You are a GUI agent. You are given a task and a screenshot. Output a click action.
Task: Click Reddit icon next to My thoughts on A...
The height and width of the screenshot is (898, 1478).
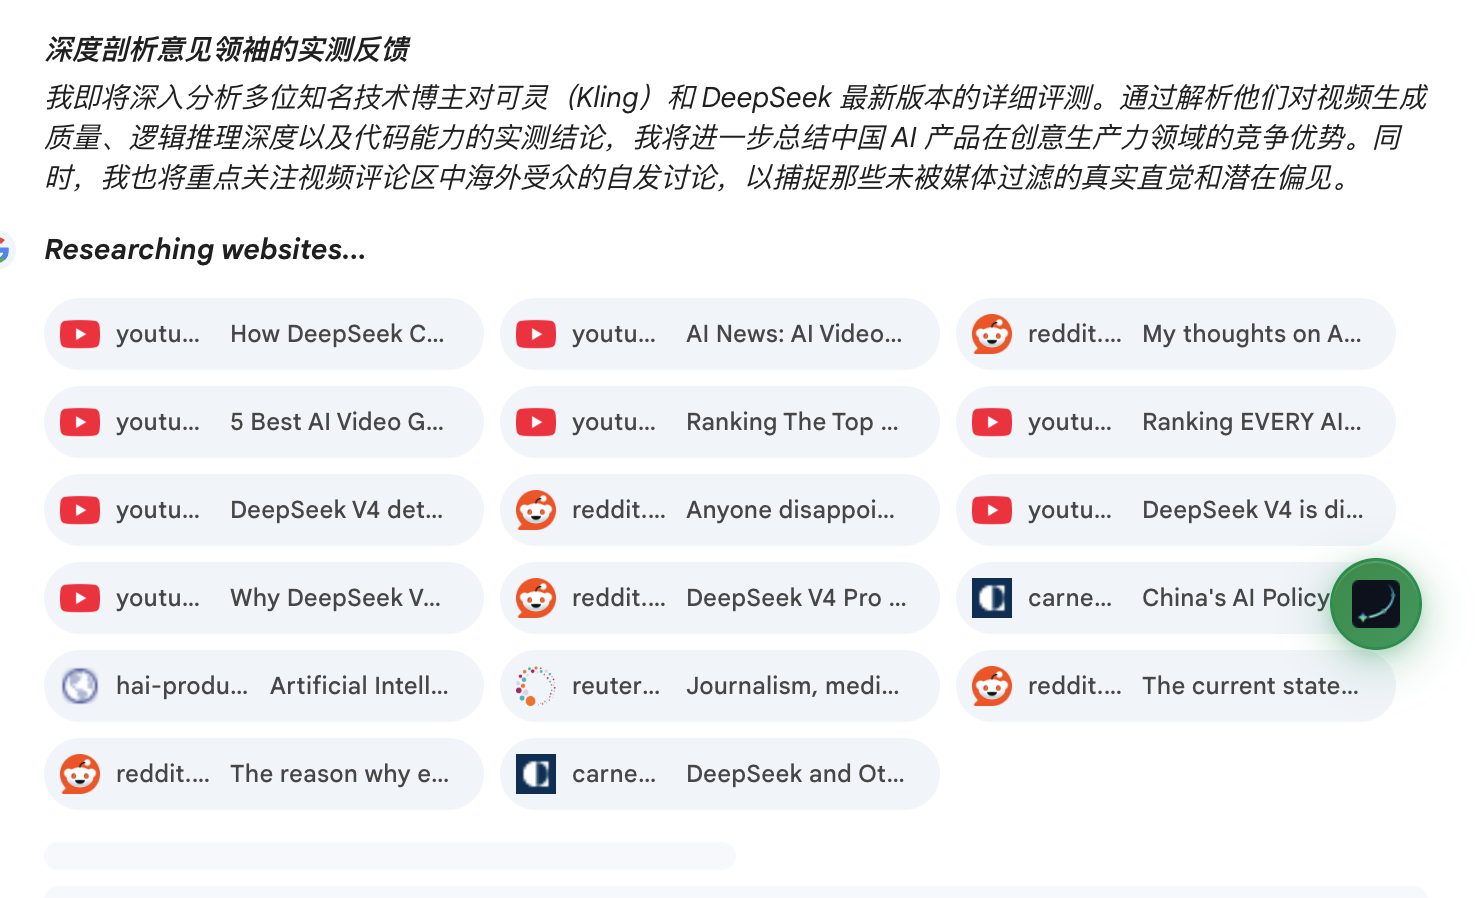pyautogui.click(x=992, y=334)
